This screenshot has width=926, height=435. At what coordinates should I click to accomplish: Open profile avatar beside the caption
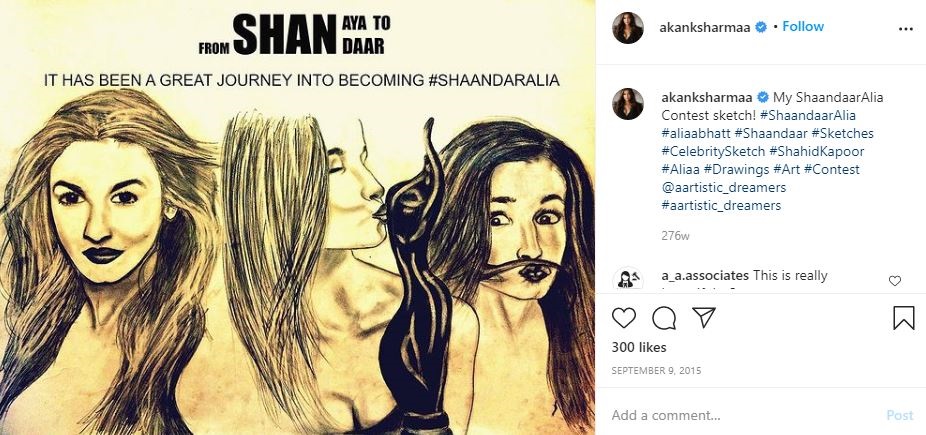(628, 104)
